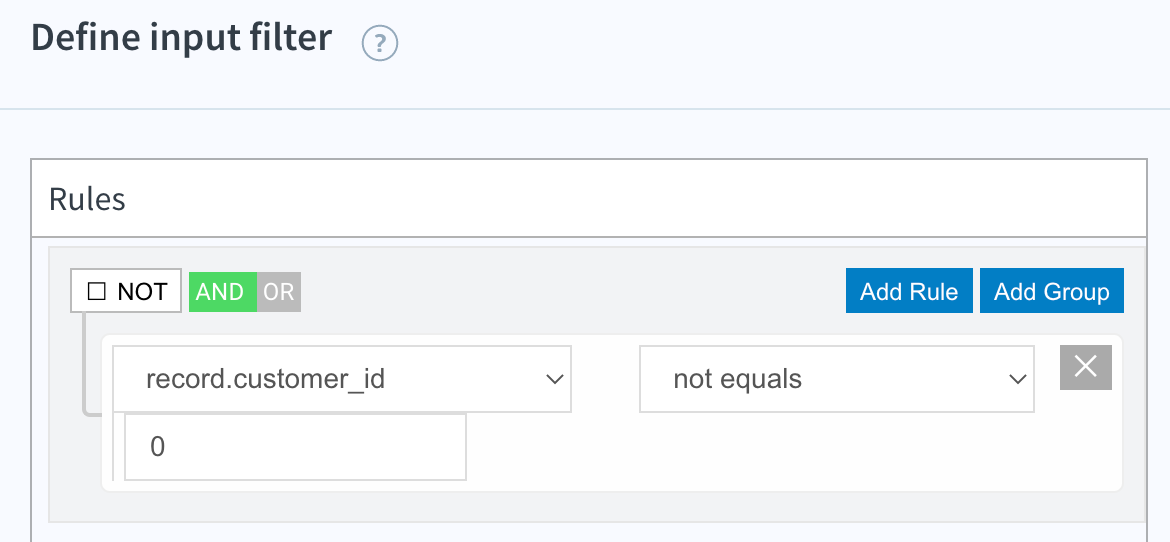The width and height of the screenshot is (1170, 542).
Task: Switch the group condition to OR
Action: point(279,291)
